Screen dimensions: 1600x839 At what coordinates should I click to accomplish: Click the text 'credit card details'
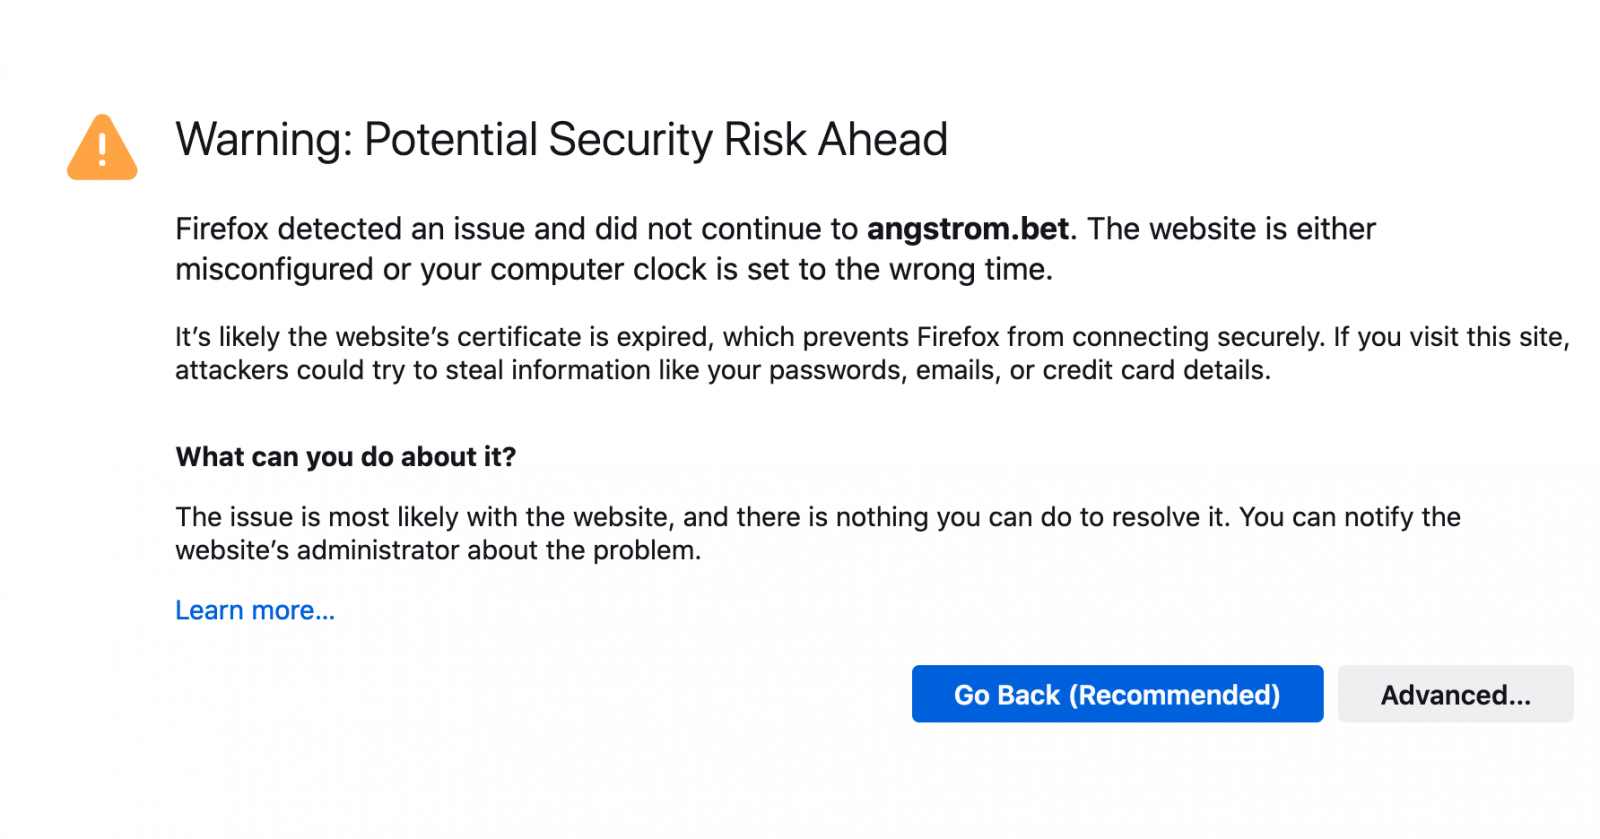coord(1155,370)
